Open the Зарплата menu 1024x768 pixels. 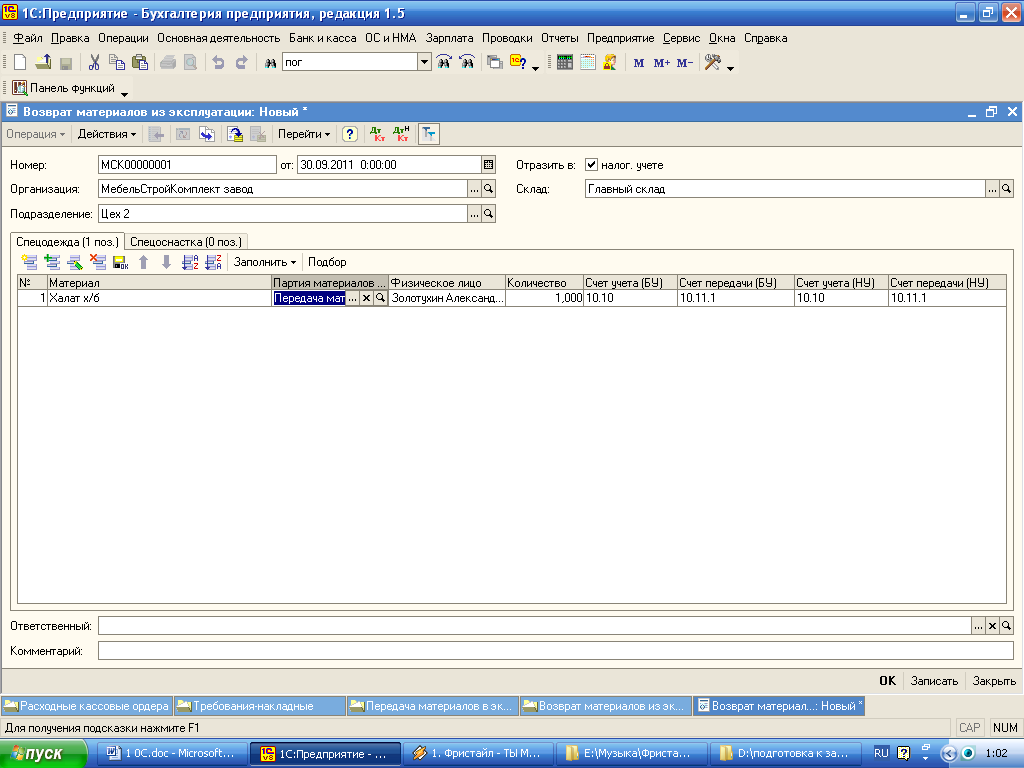pos(449,39)
